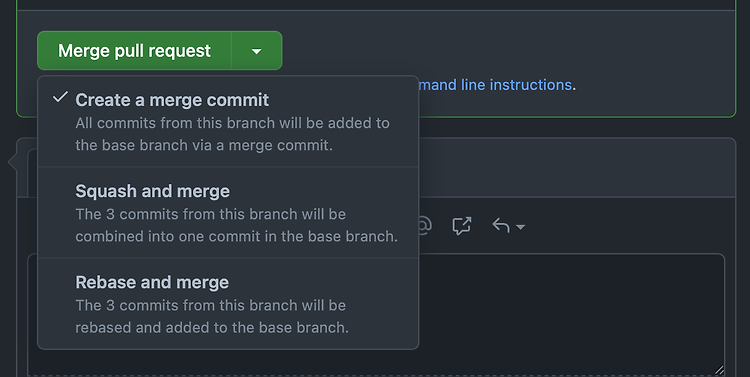Screen dimensions: 750x377
Task: Expand the saved replies dropdown caret
Action: [520, 227]
